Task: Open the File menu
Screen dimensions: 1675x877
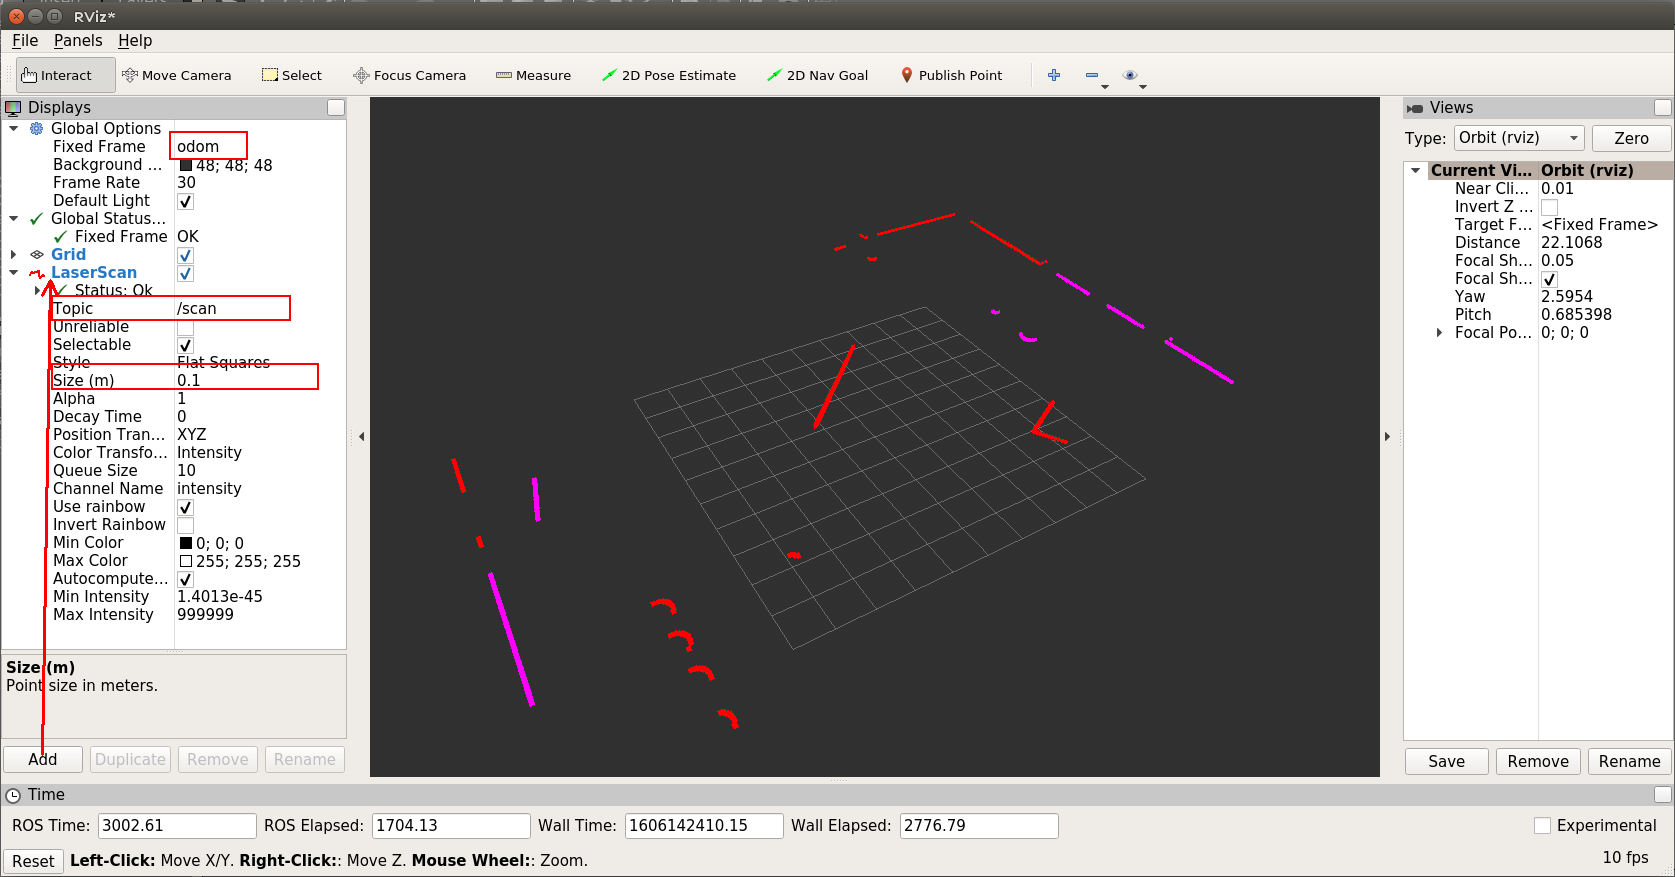Action: point(25,40)
